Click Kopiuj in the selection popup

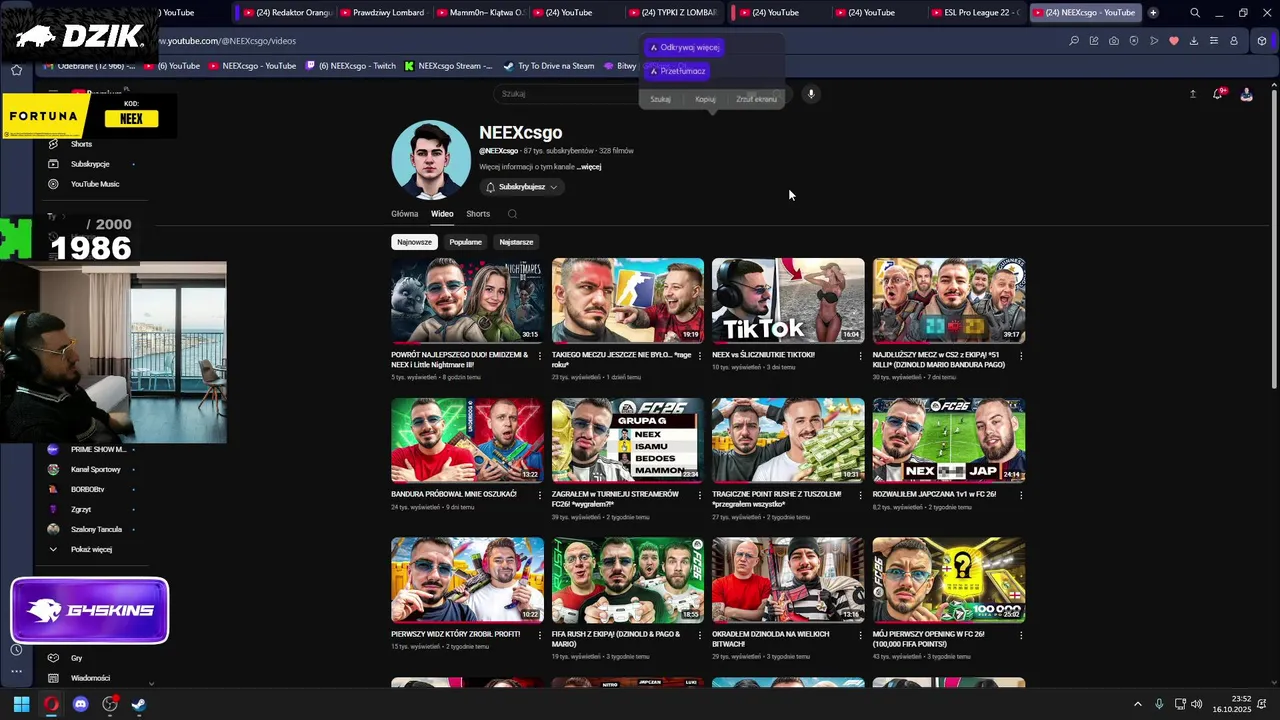point(705,99)
